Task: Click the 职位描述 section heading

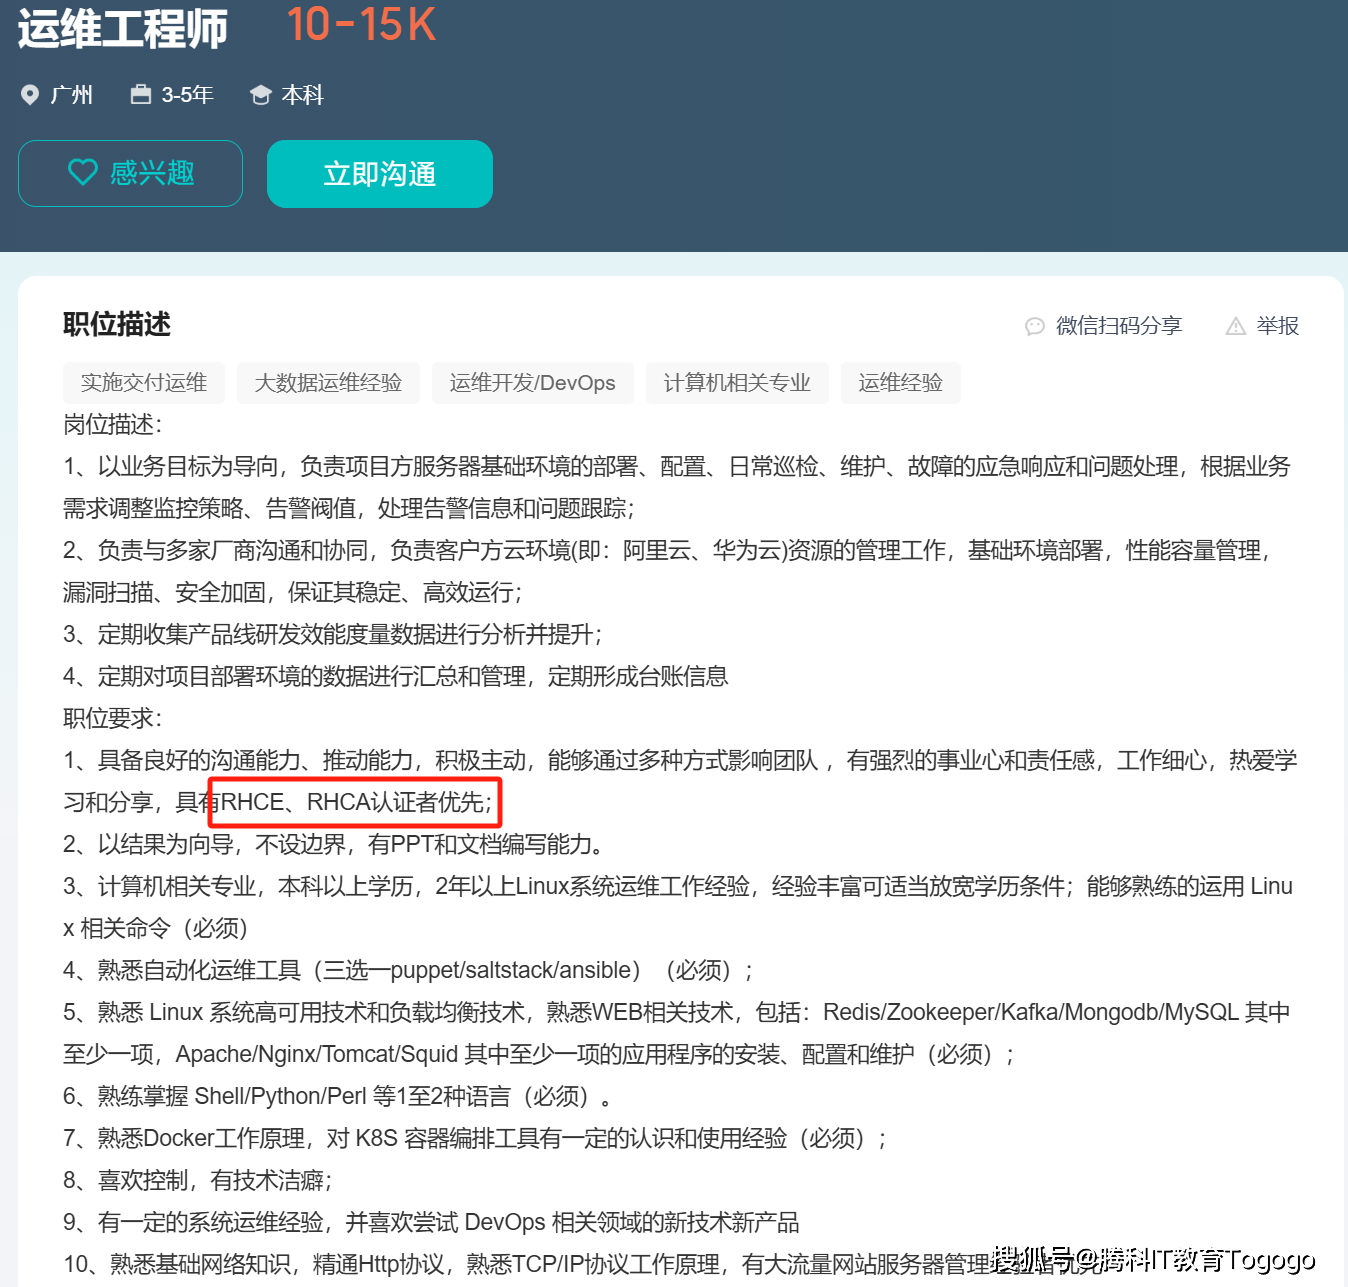Action: [116, 324]
